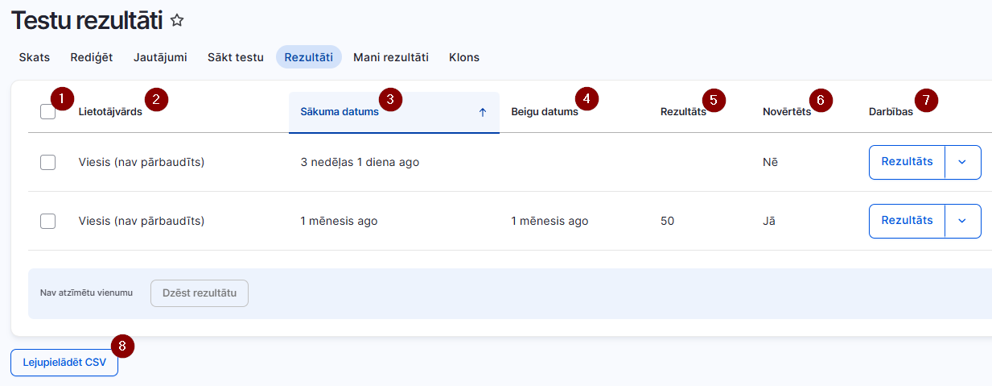Go to the Sākt testu tab
The image size is (992, 386).
point(235,57)
